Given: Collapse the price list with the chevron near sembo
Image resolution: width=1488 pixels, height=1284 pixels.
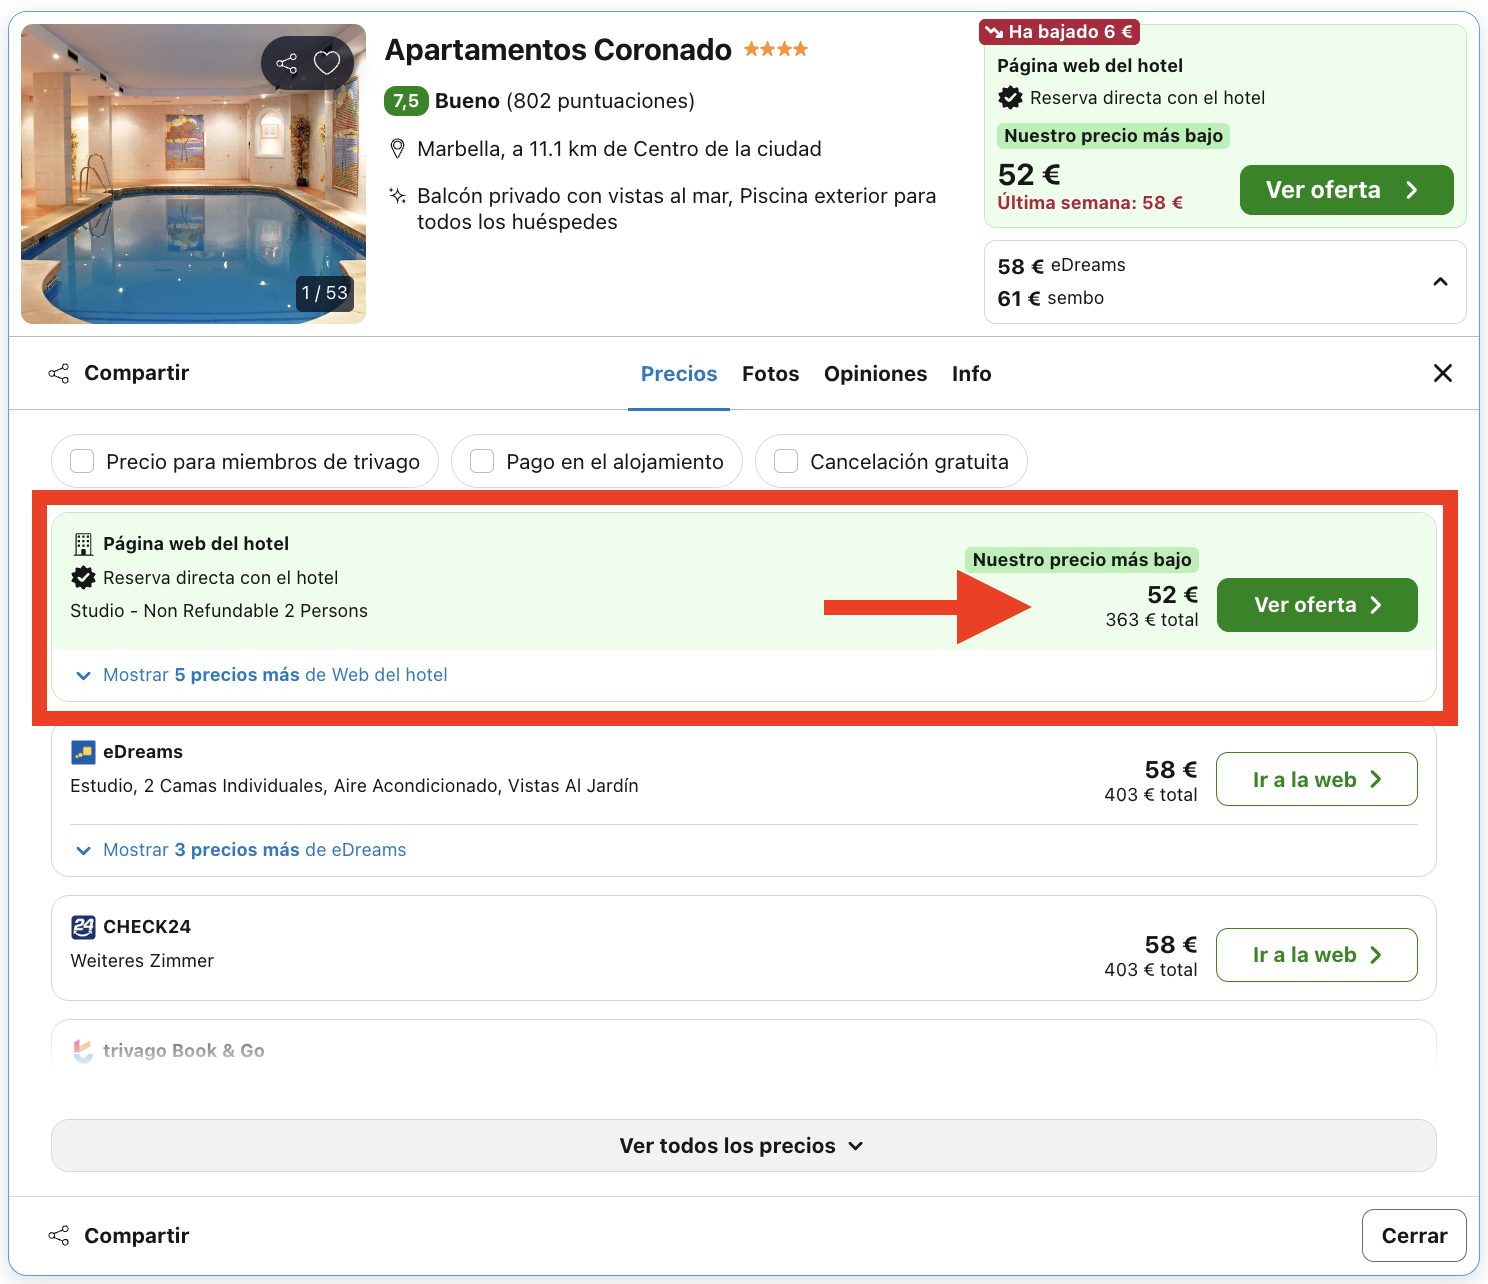Looking at the screenshot, I should 1440,282.
